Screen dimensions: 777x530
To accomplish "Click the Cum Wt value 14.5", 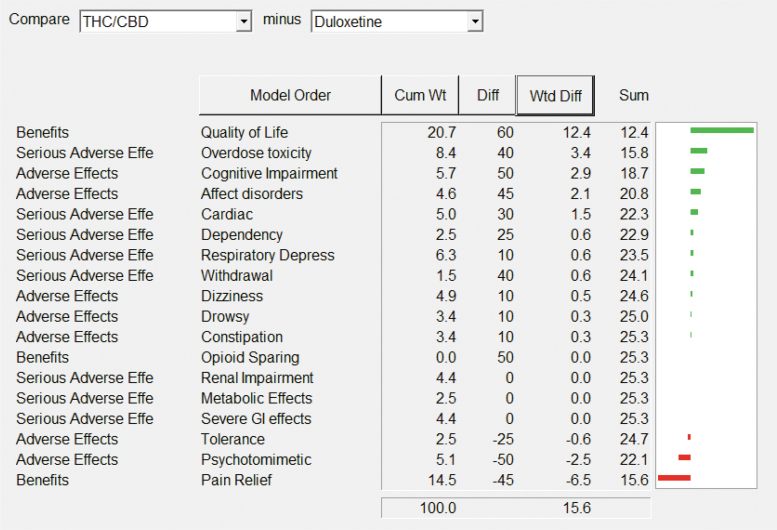I will click(x=442, y=480).
